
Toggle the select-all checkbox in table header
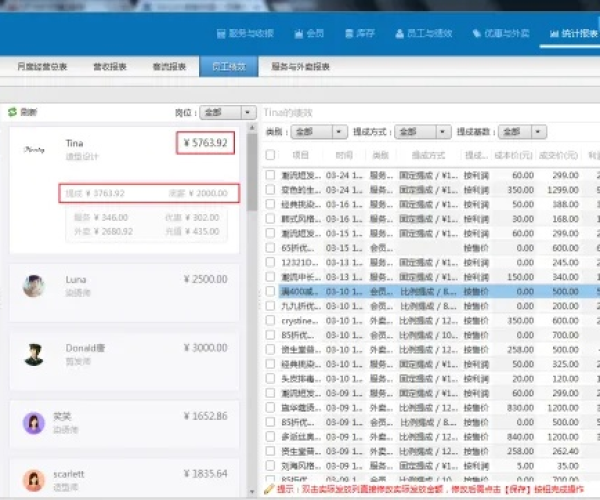(x=270, y=155)
